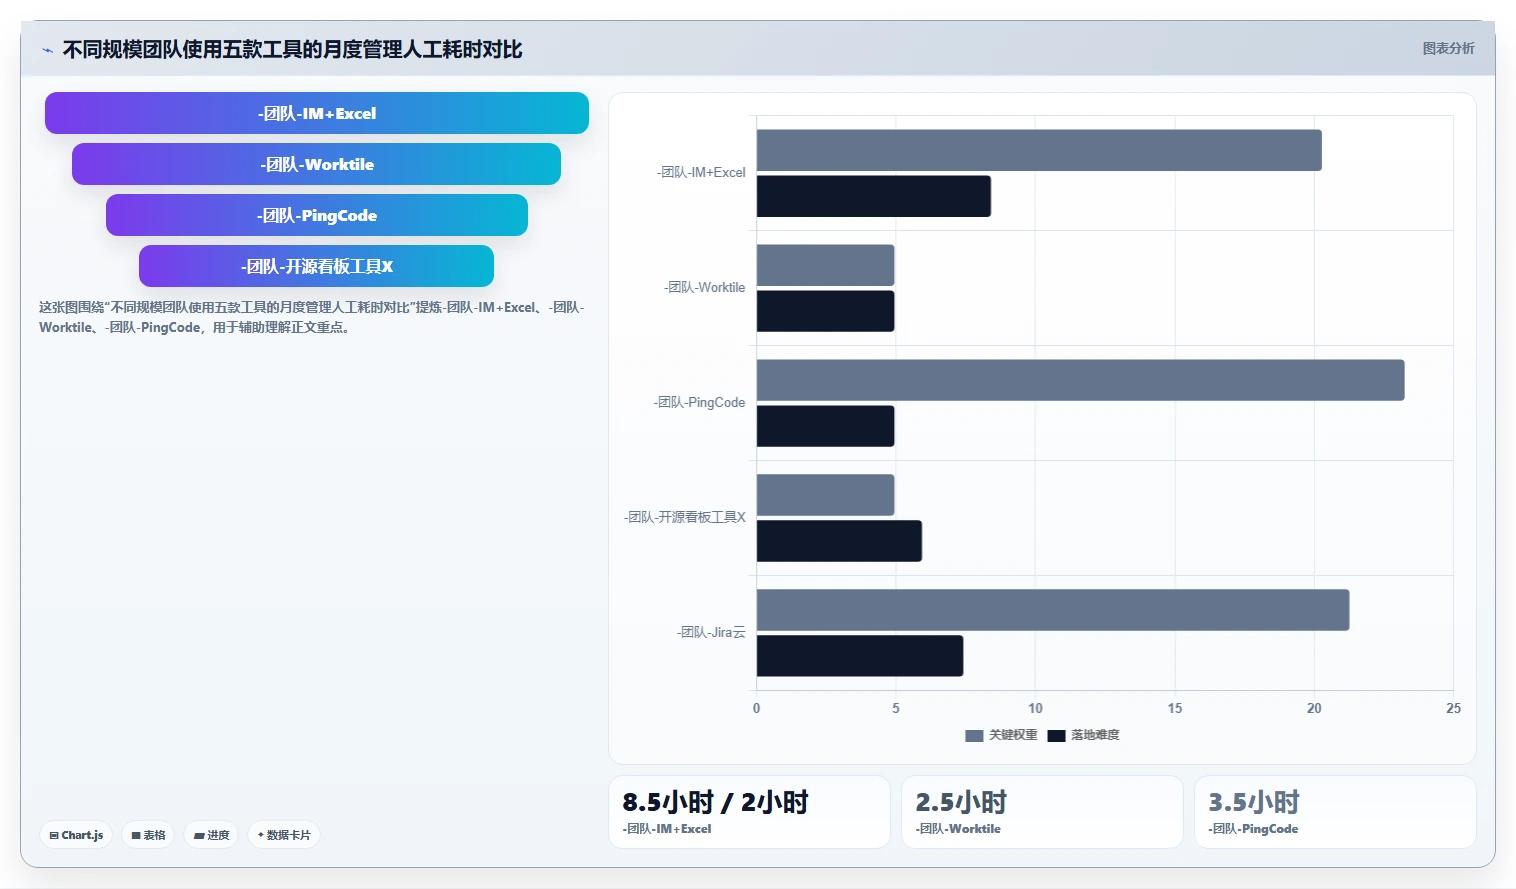Click x-axis tick label 25

click(x=1453, y=708)
